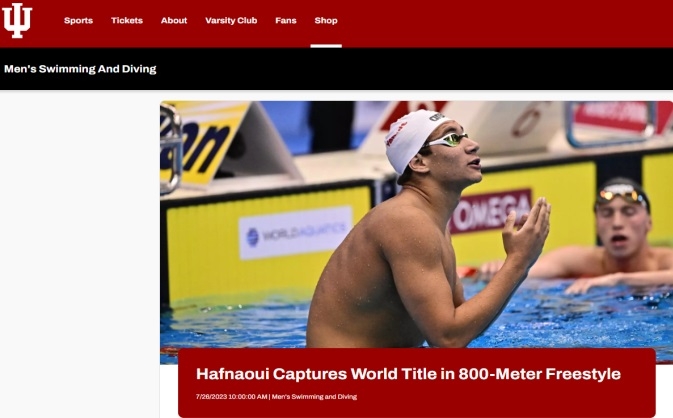This screenshot has height=418, width=673.
Task: Click the white underline beneath Shop
Action: (326, 45)
